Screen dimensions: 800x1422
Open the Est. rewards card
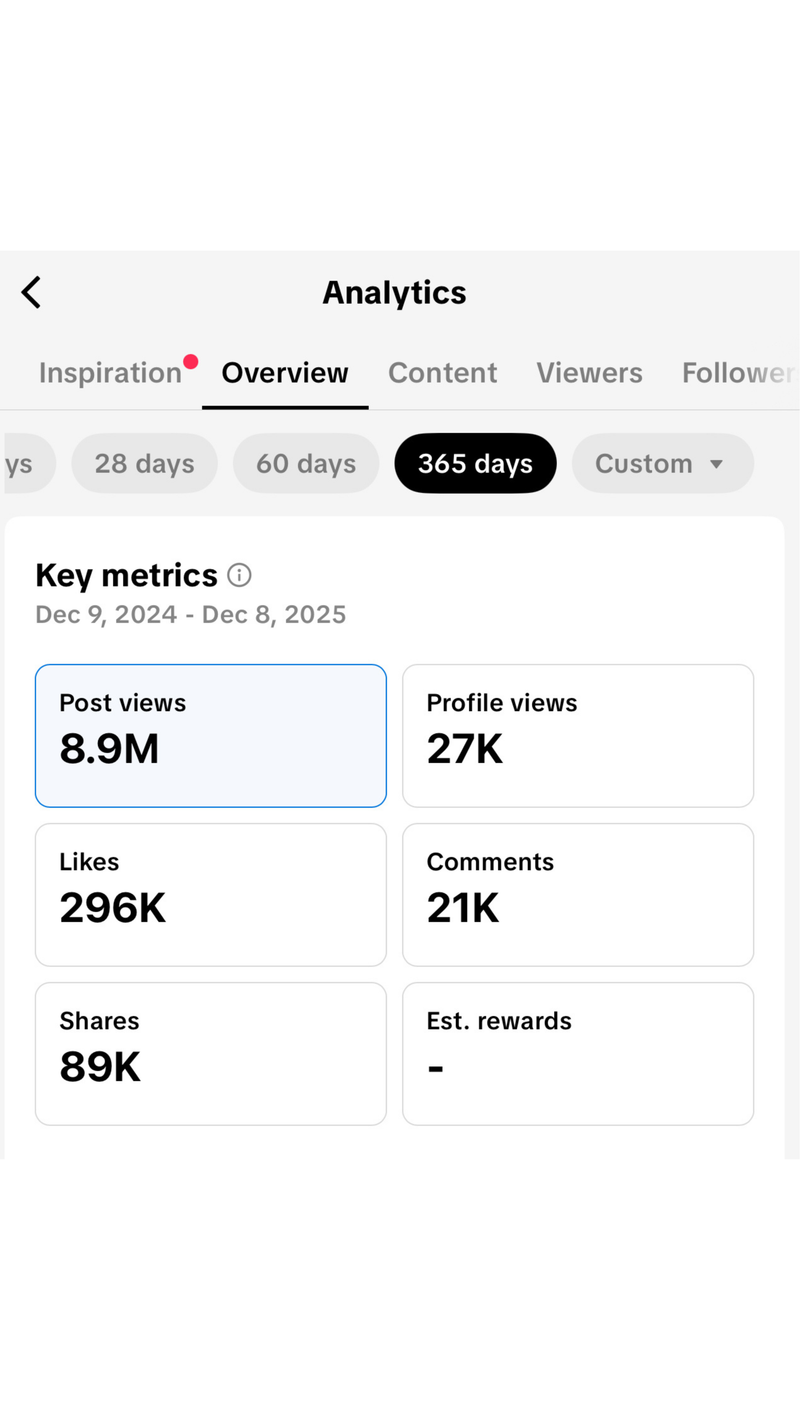tap(577, 1053)
